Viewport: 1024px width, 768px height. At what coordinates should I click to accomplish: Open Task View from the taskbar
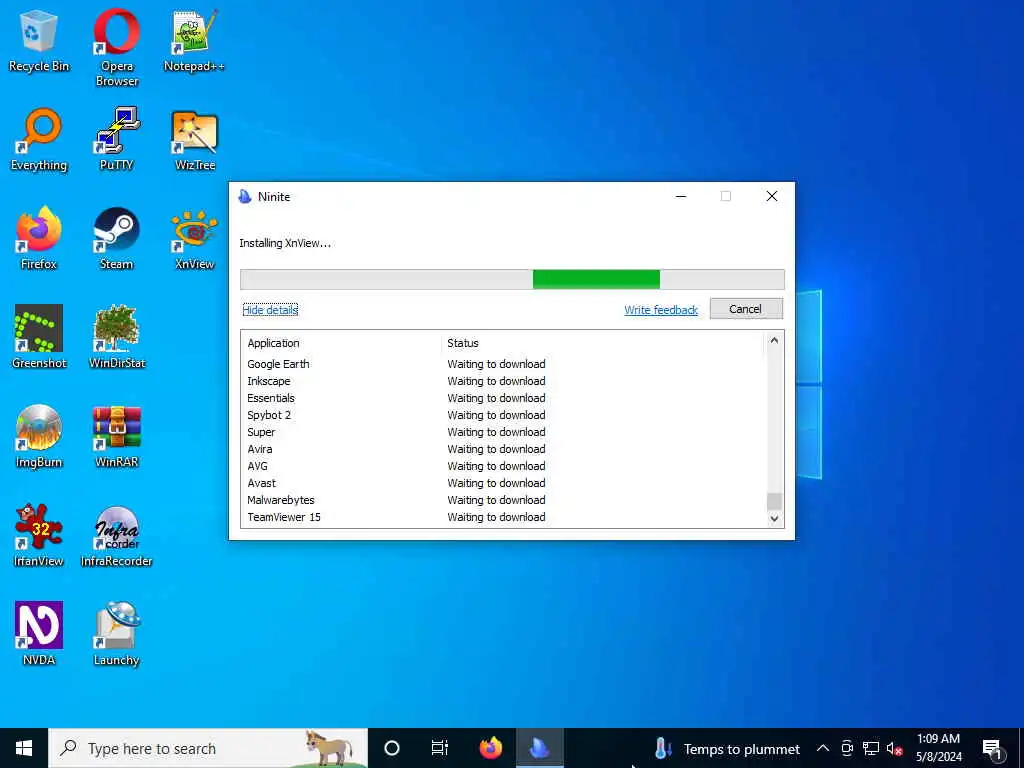(440, 748)
